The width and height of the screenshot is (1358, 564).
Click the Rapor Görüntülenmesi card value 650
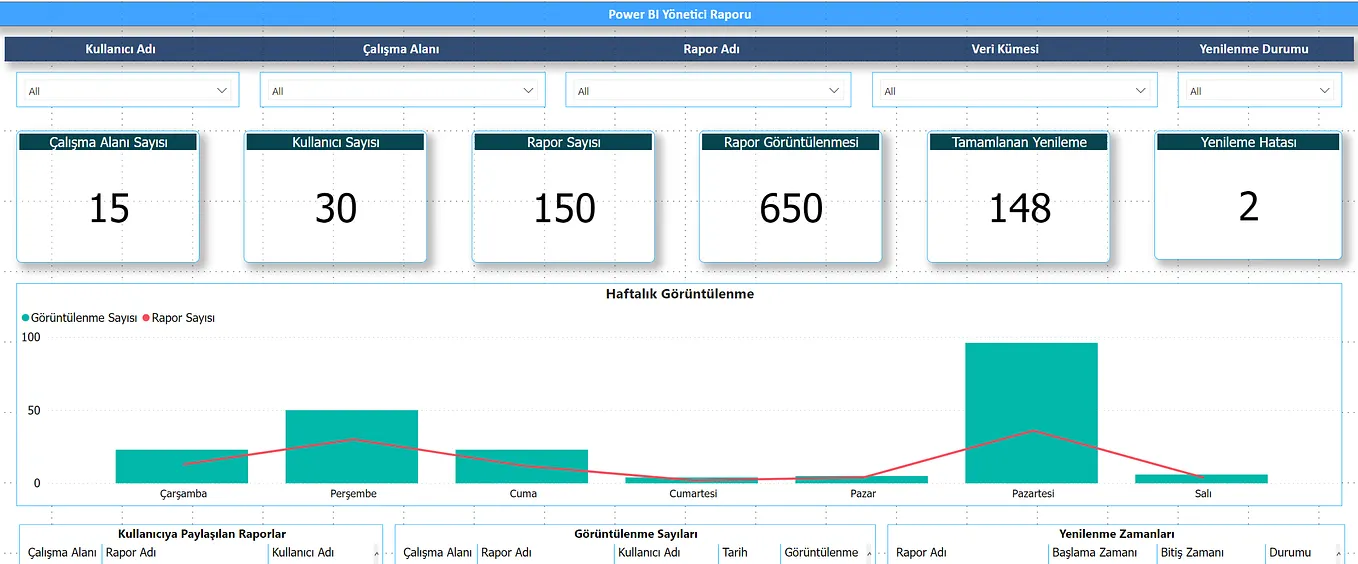[x=791, y=208]
